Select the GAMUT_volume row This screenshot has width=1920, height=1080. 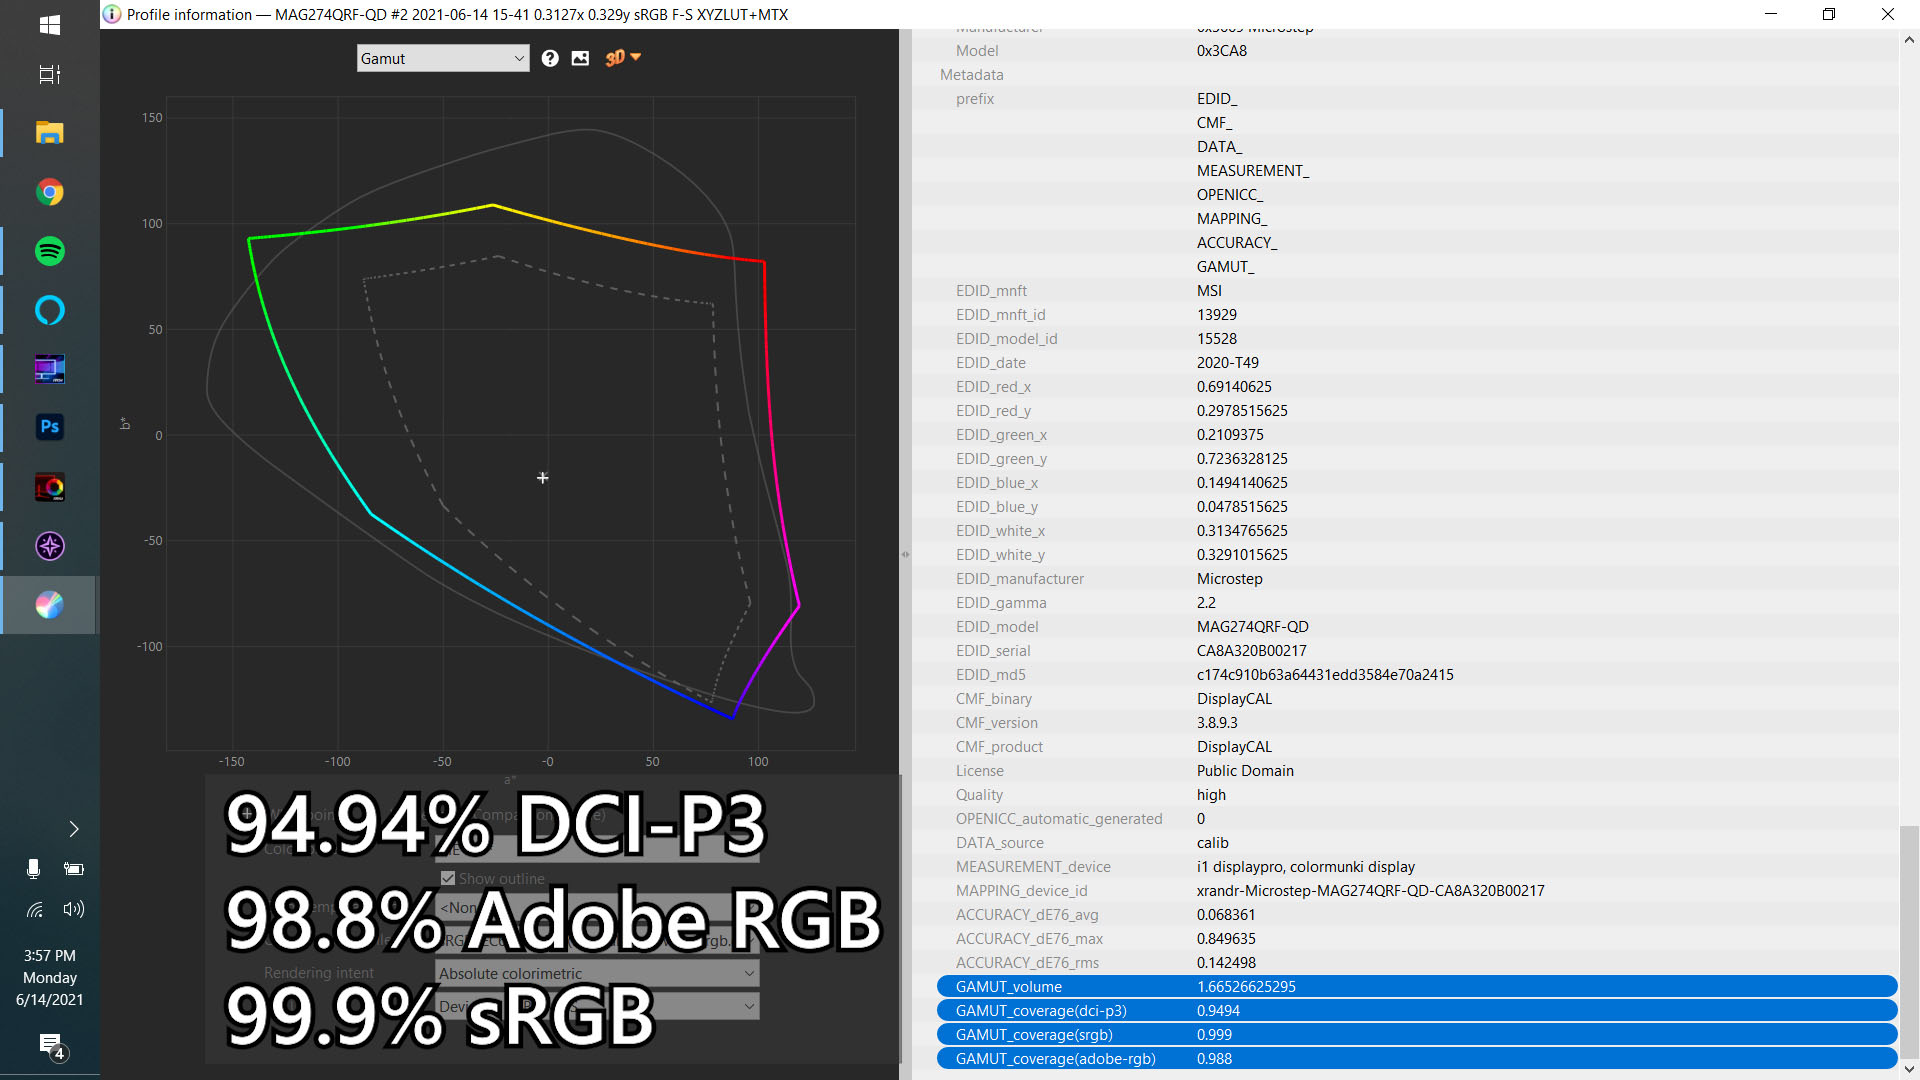[1417, 986]
